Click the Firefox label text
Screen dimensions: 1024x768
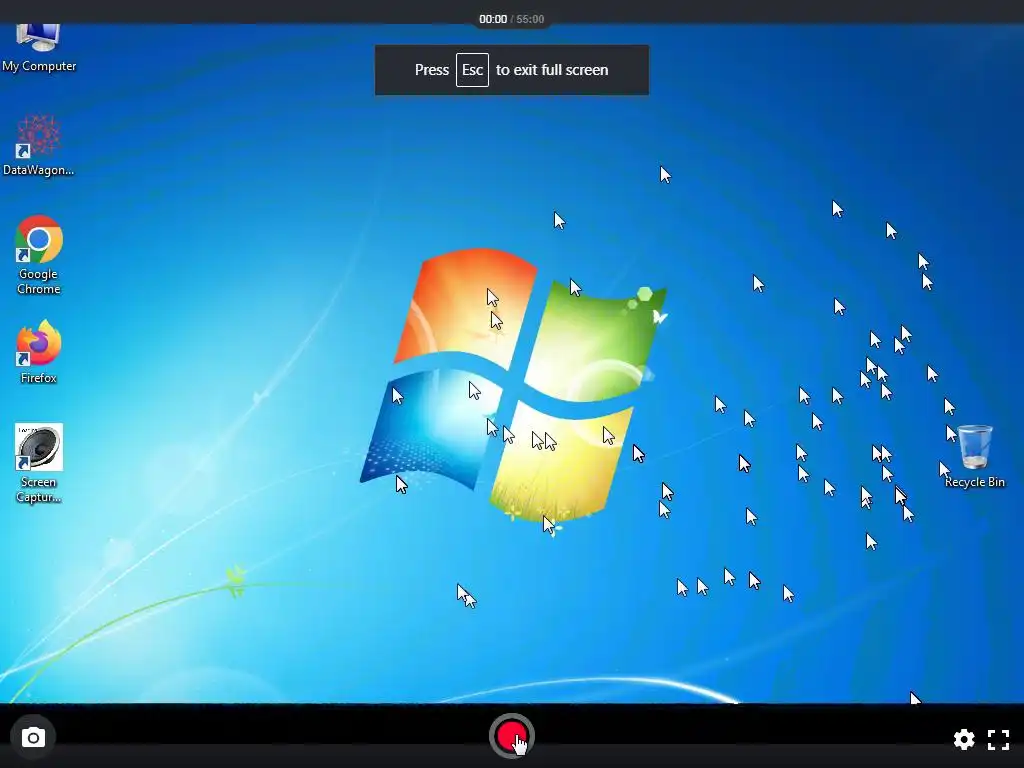[x=39, y=377]
